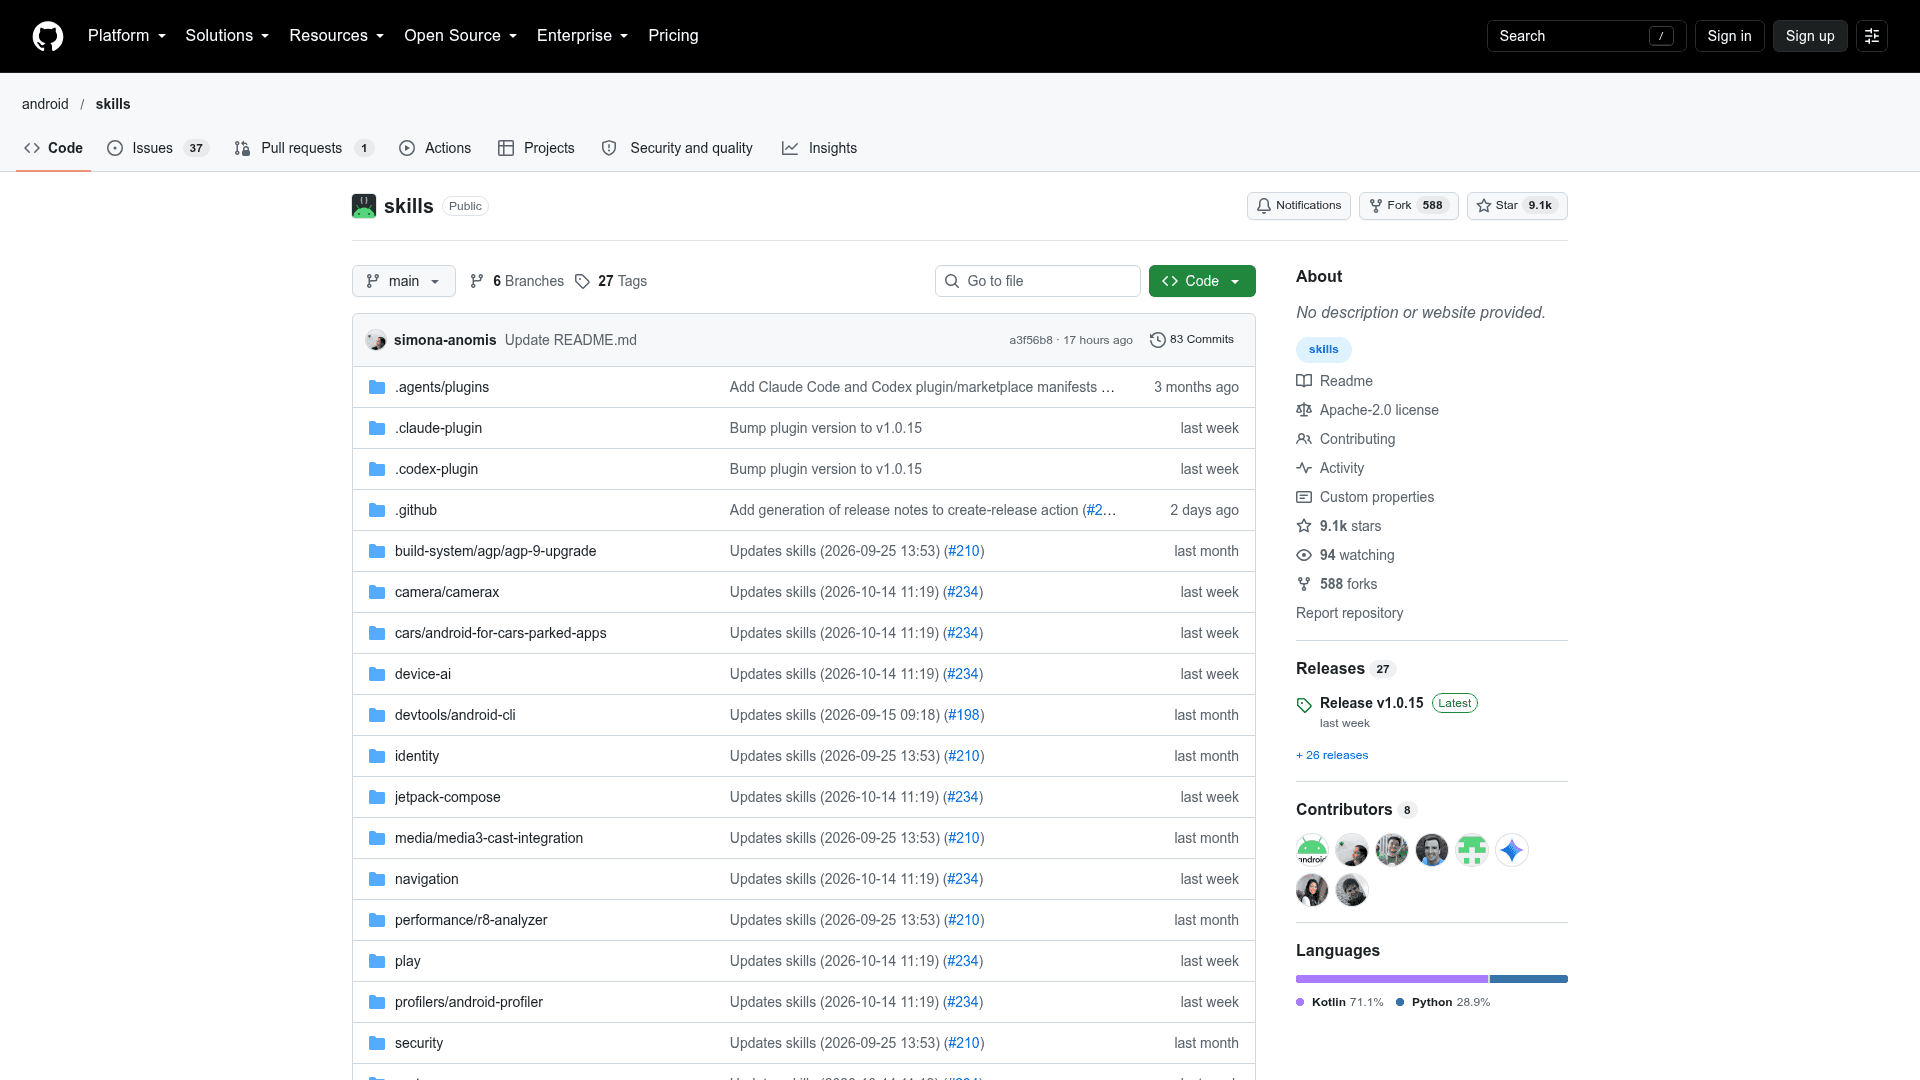Click the Python blue language bar segment

pyautogui.click(x=1529, y=979)
